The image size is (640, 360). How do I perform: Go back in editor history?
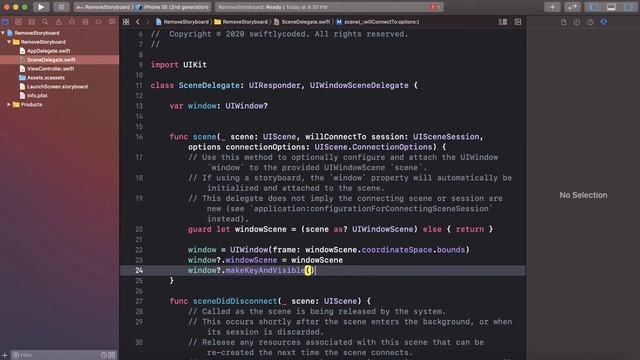click(138, 22)
